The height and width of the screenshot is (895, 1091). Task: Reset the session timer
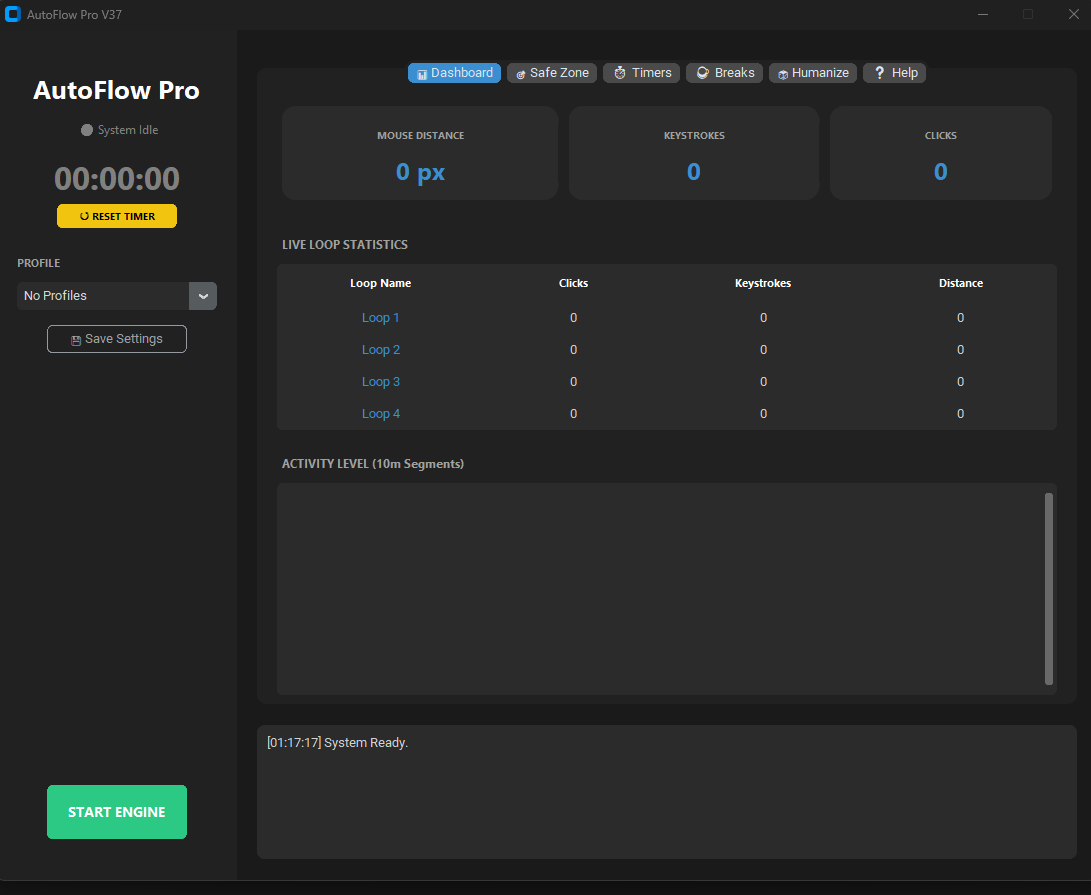(x=116, y=216)
